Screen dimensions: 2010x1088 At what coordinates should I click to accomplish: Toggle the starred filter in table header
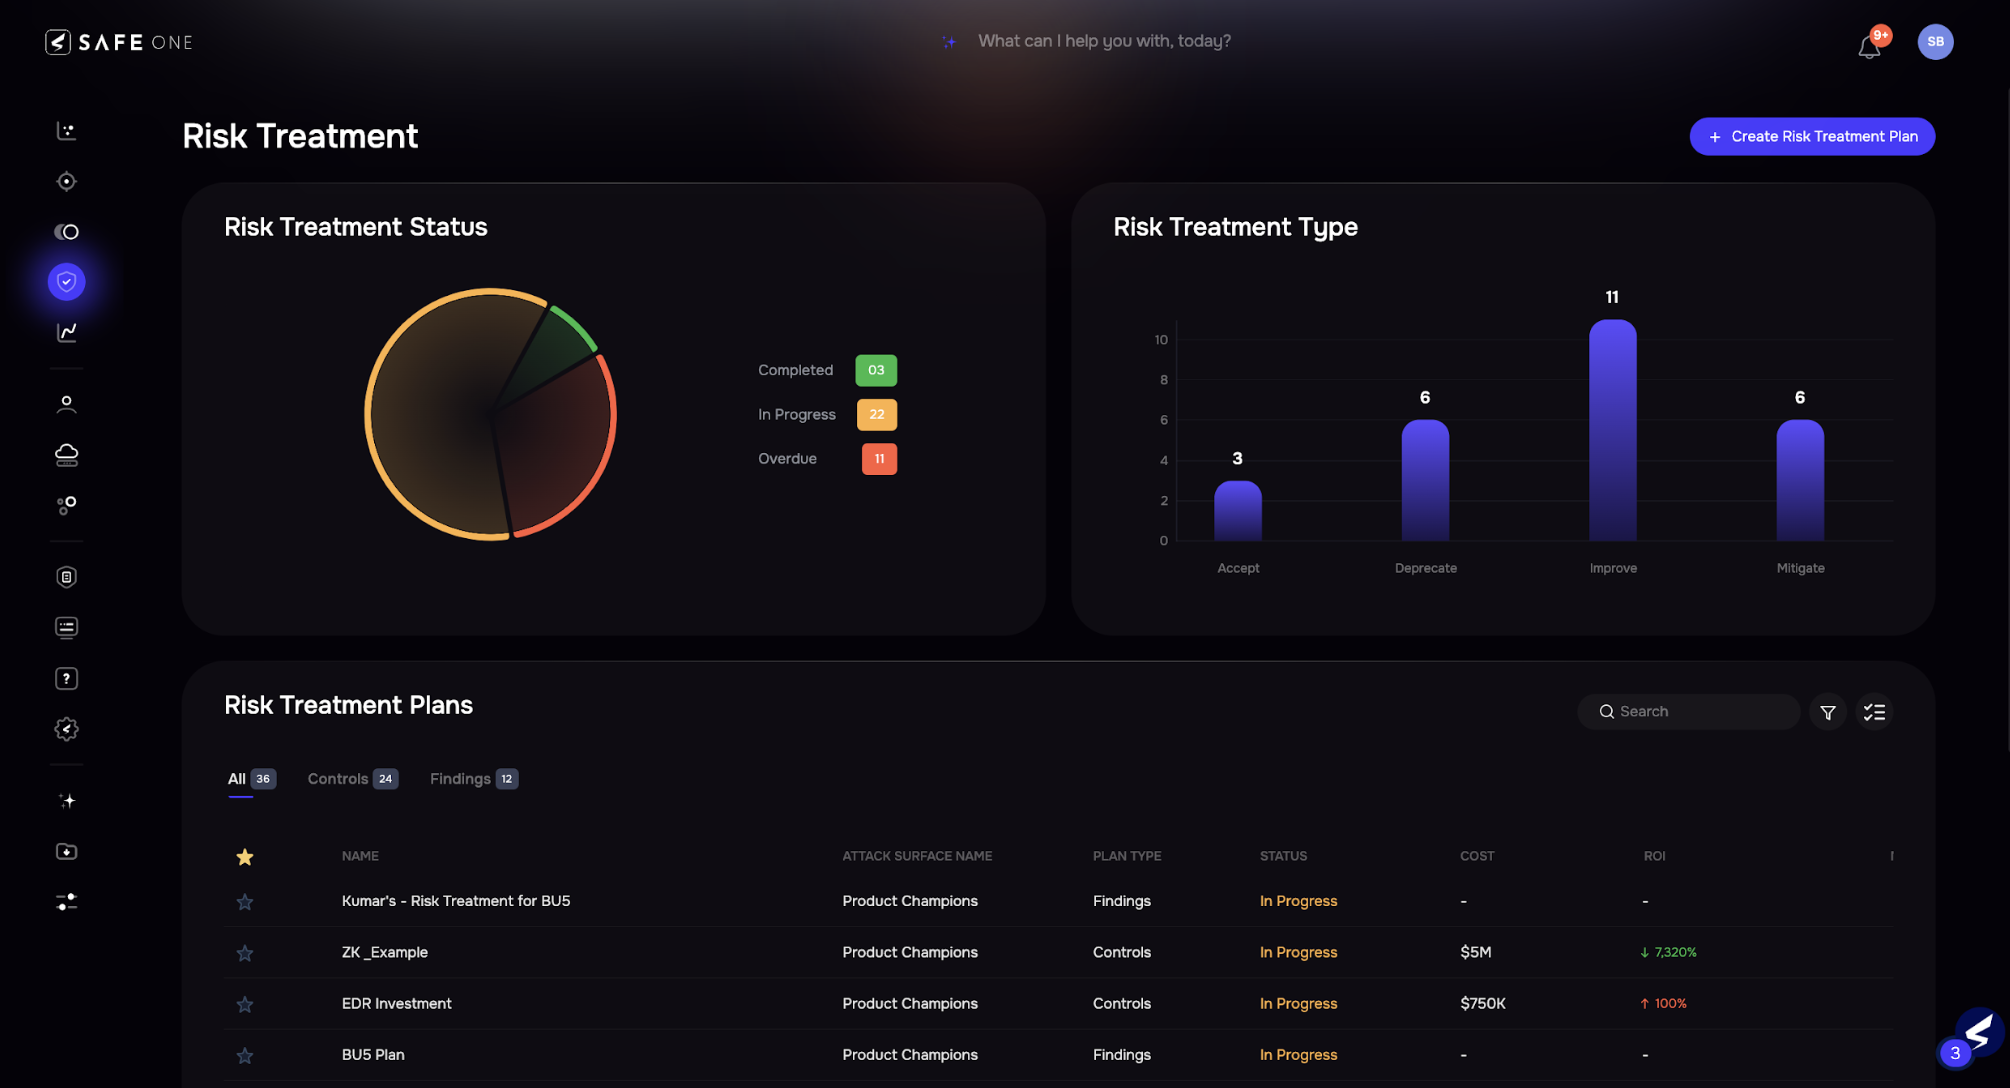pos(245,857)
